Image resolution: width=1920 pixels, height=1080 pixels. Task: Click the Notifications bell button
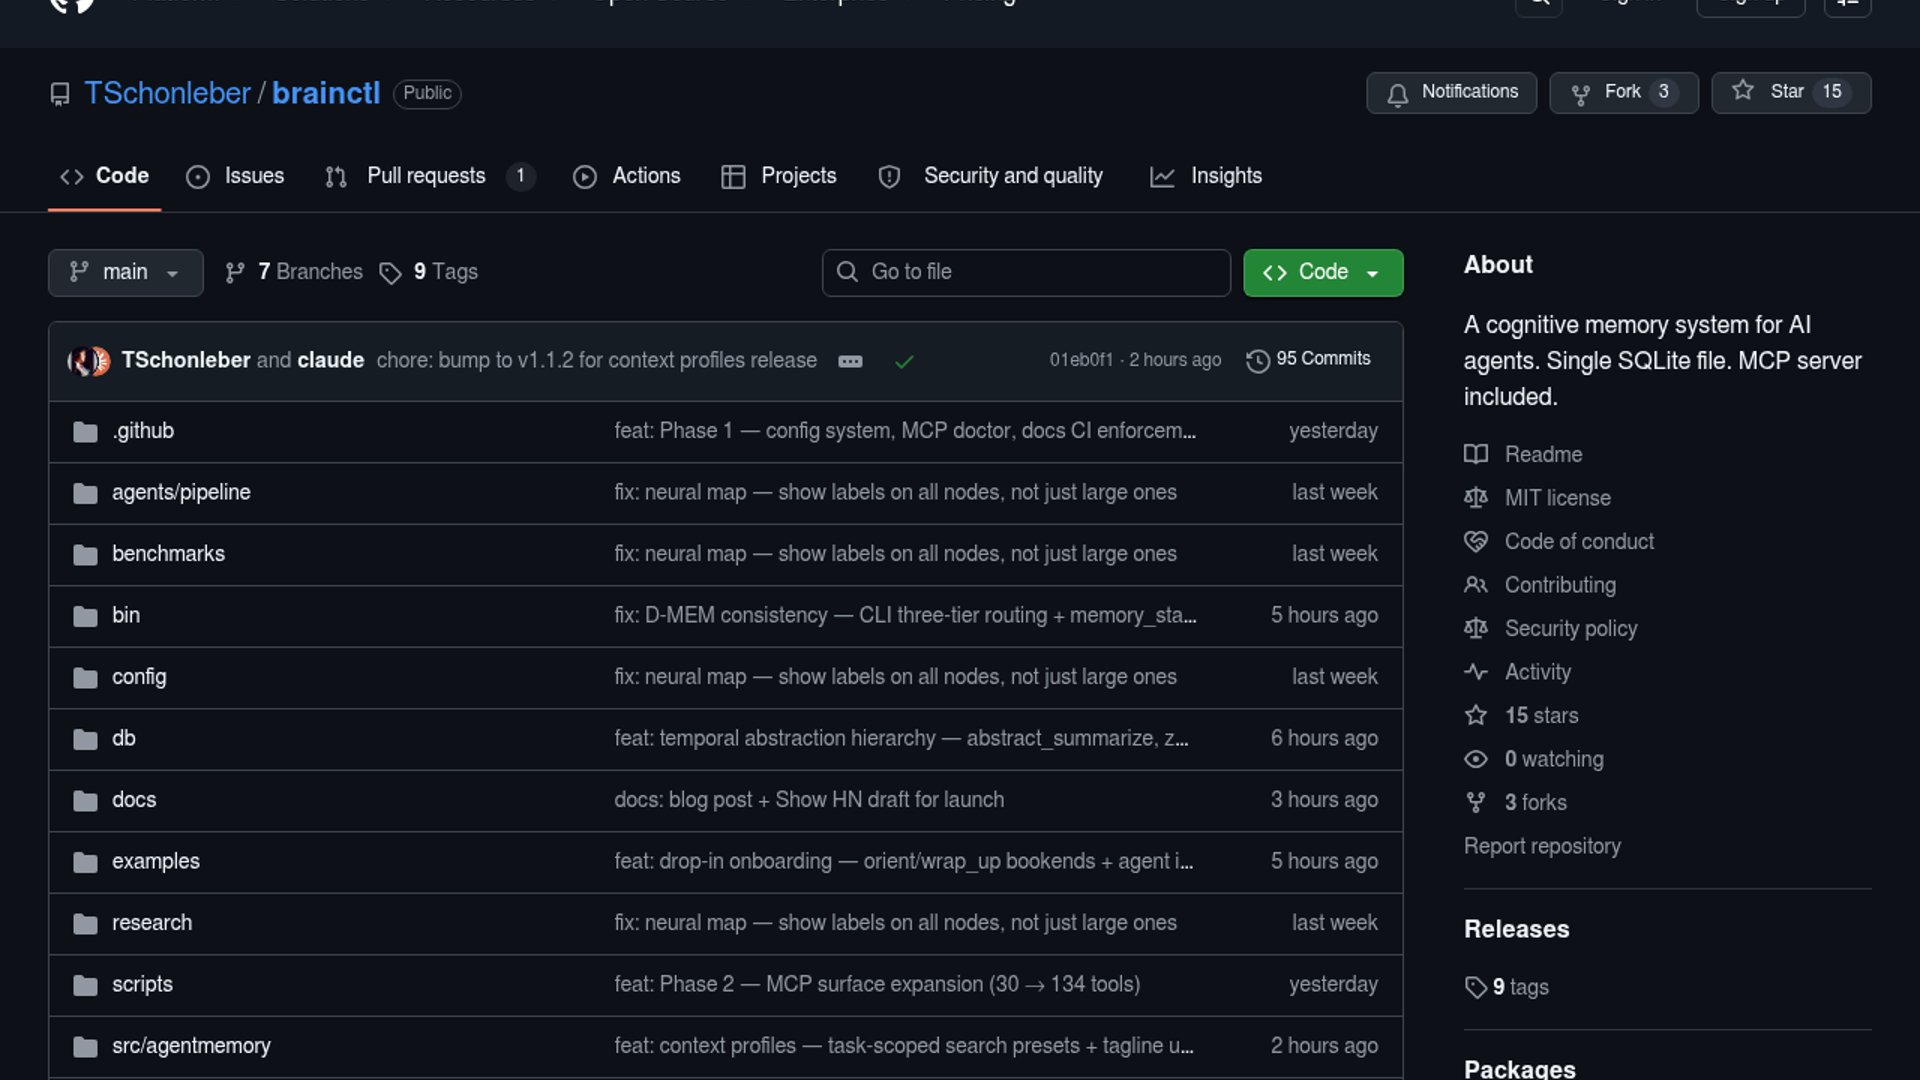point(1451,92)
